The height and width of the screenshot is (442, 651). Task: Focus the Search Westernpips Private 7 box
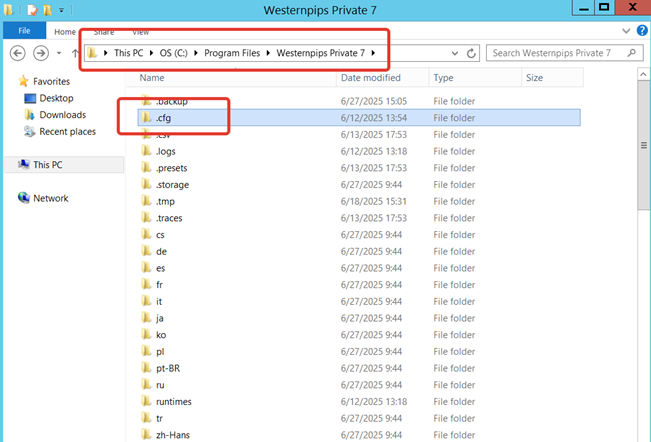point(564,53)
